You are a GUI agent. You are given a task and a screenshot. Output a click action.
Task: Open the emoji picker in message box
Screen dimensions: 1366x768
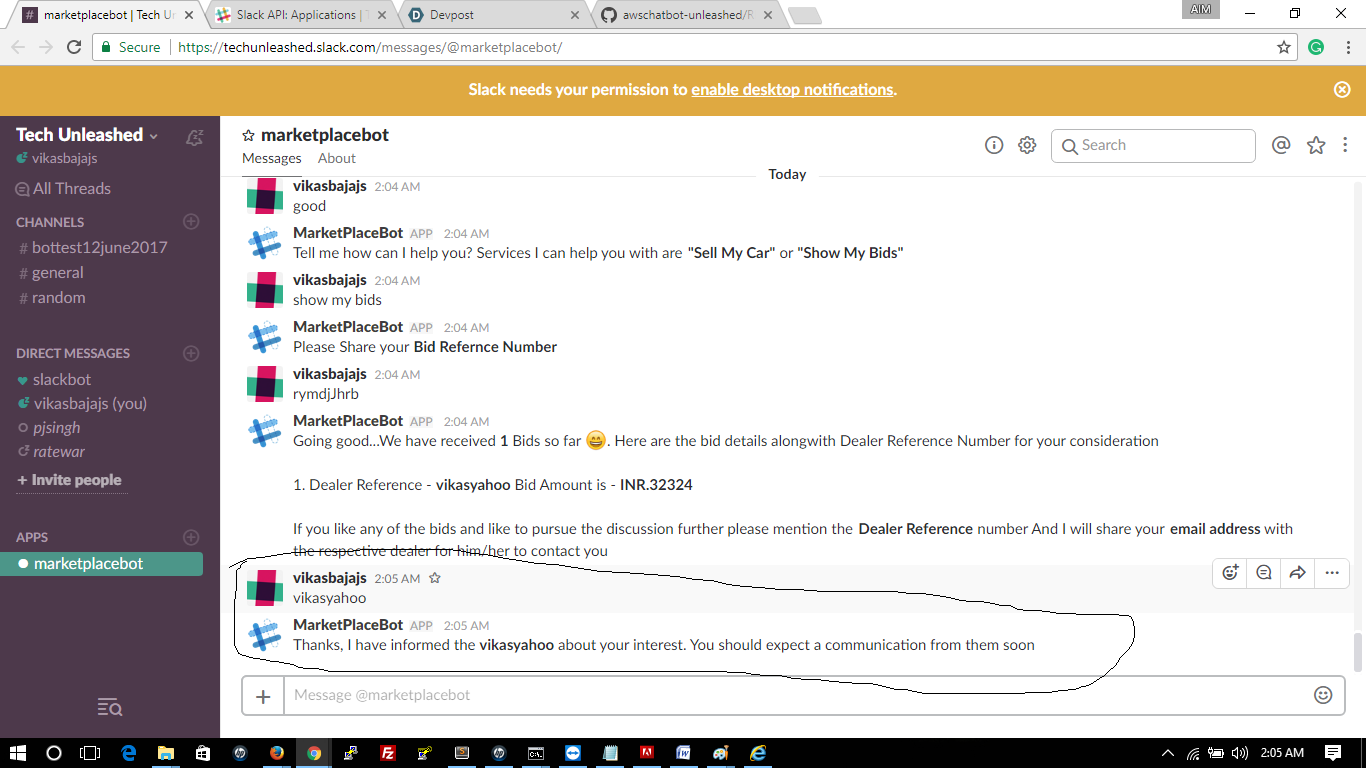1323,695
